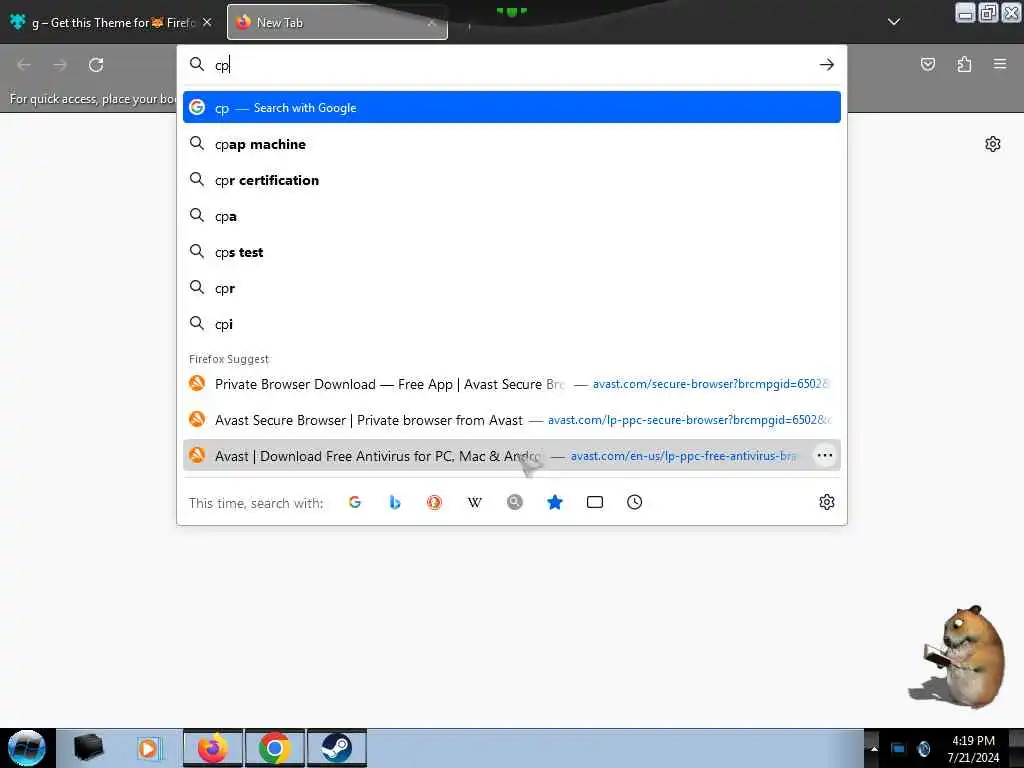
Task: Choose the 'cpap machine' suggestion
Action: point(511,144)
